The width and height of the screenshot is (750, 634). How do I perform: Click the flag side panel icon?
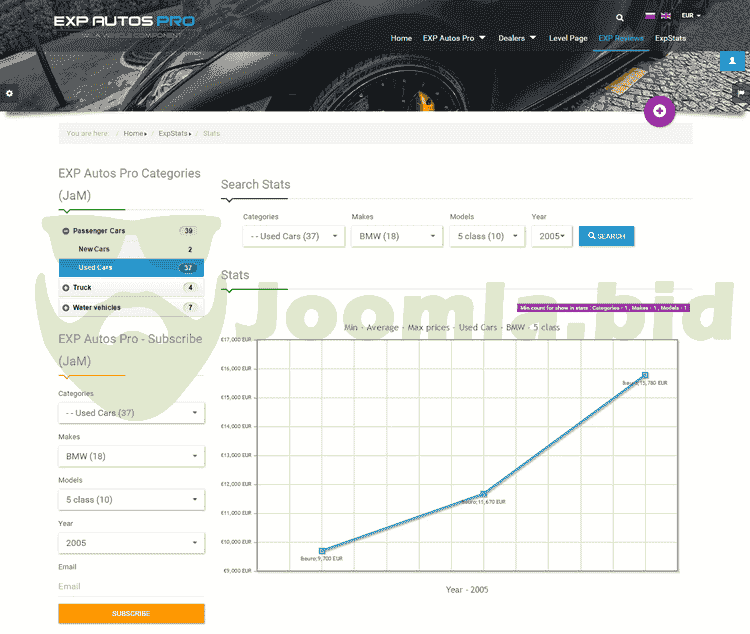741,93
